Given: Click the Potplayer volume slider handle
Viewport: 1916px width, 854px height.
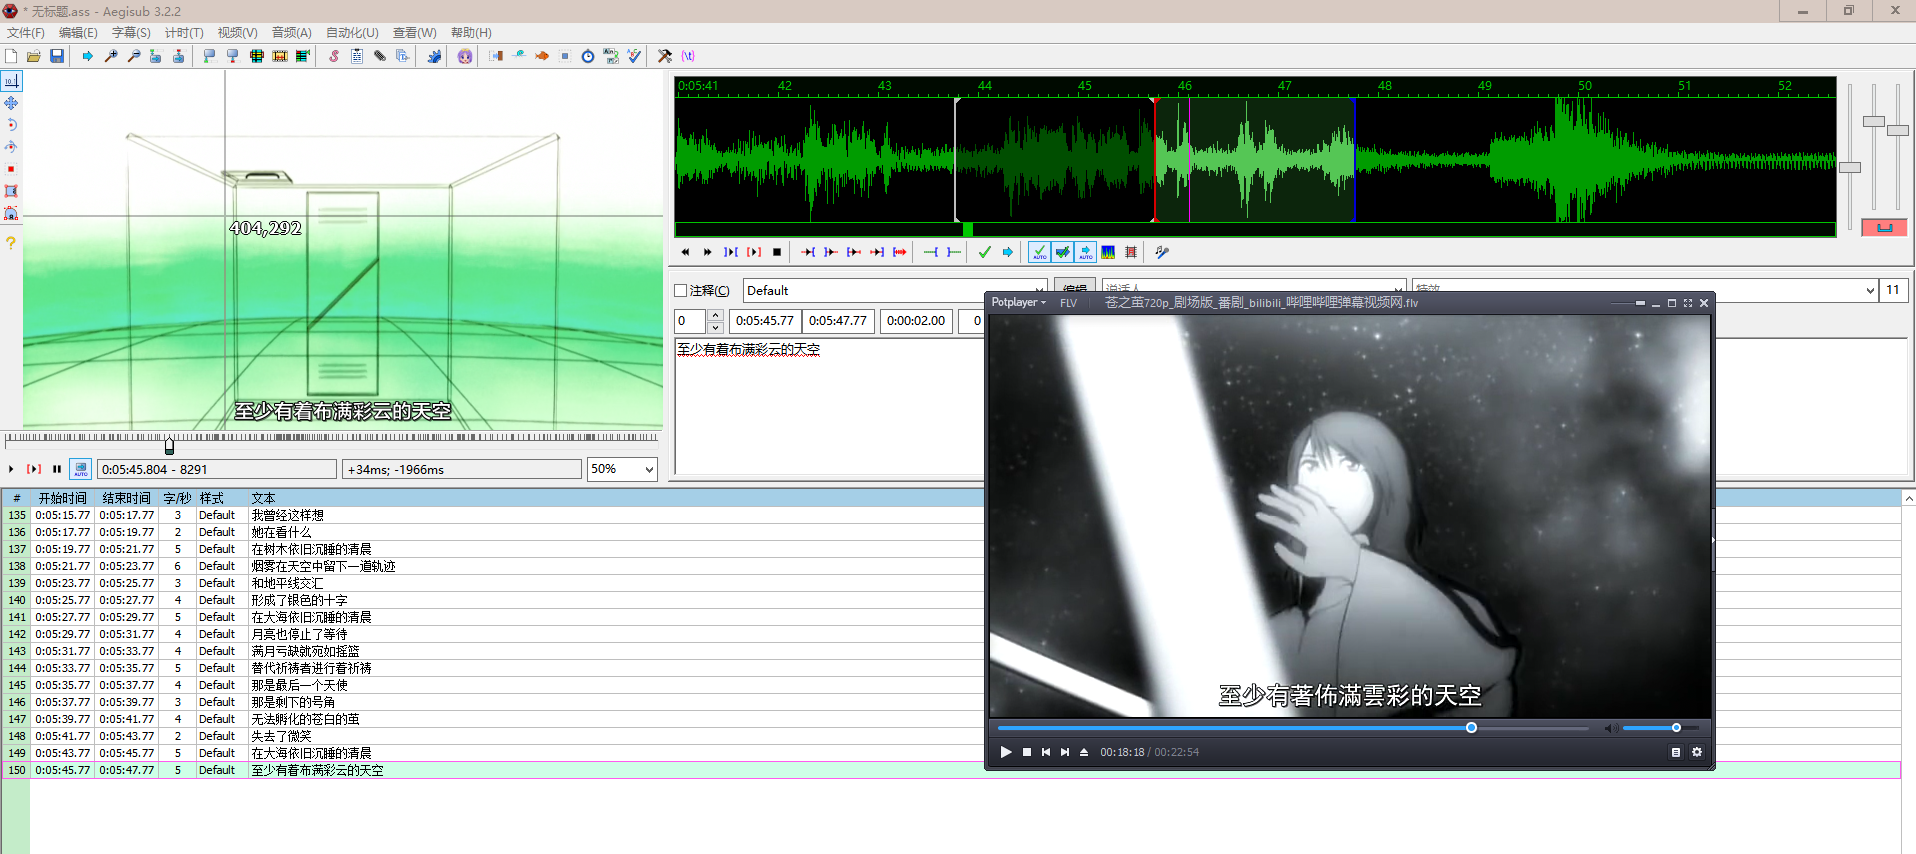Looking at the screenshot, I should [x=1676, y=728].
